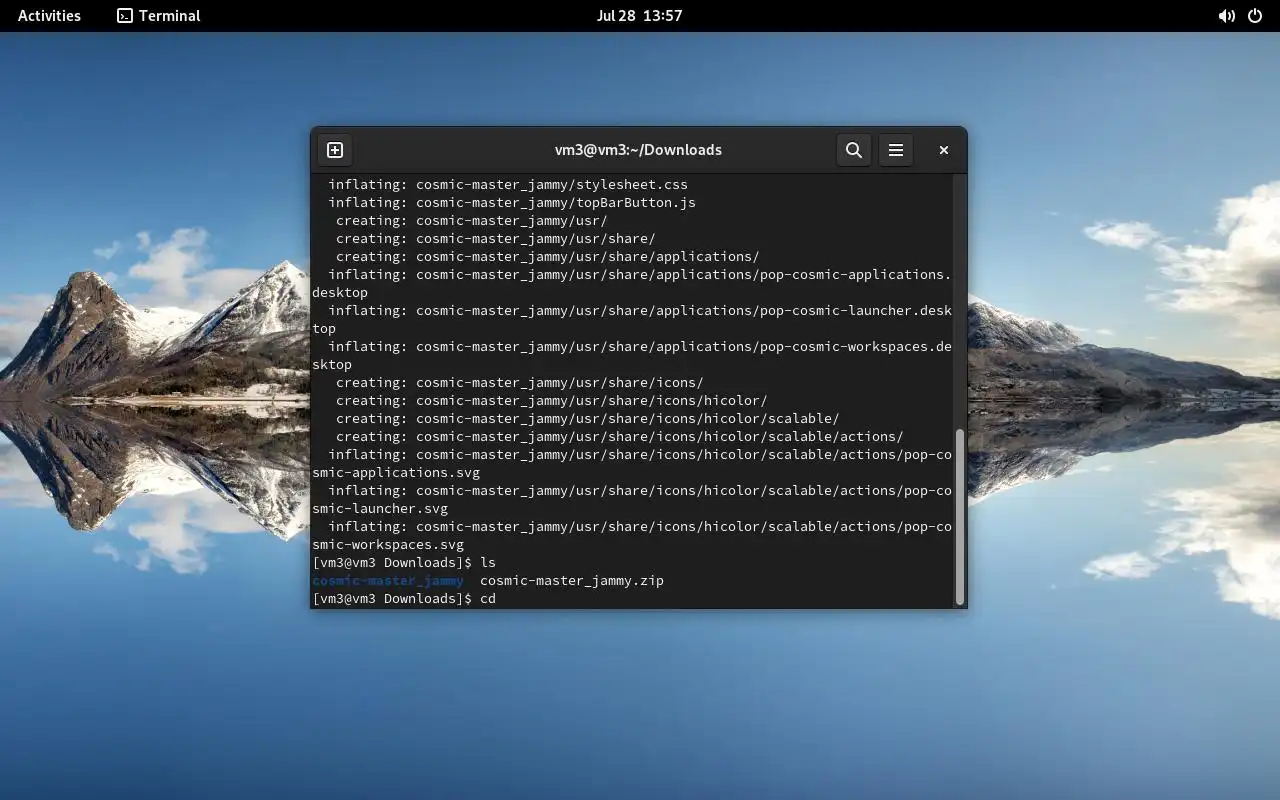Click the line creating cosmic-master_jammy/usr/

point(472,221)
